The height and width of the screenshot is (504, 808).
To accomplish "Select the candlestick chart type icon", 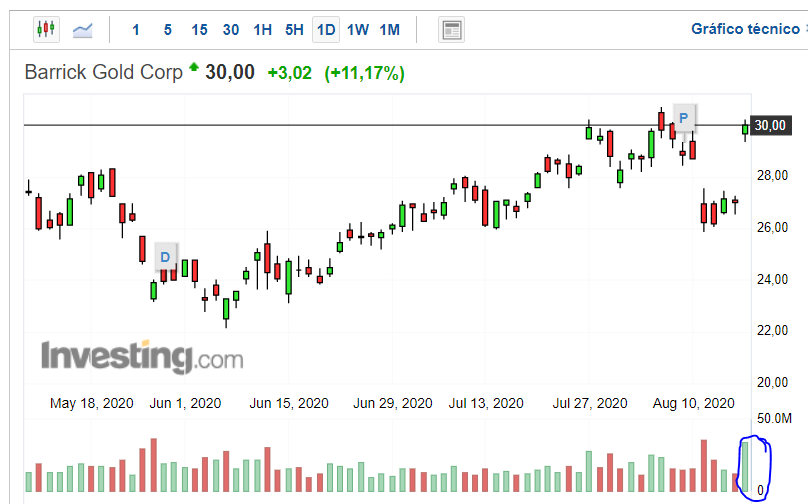I will 47,30.
